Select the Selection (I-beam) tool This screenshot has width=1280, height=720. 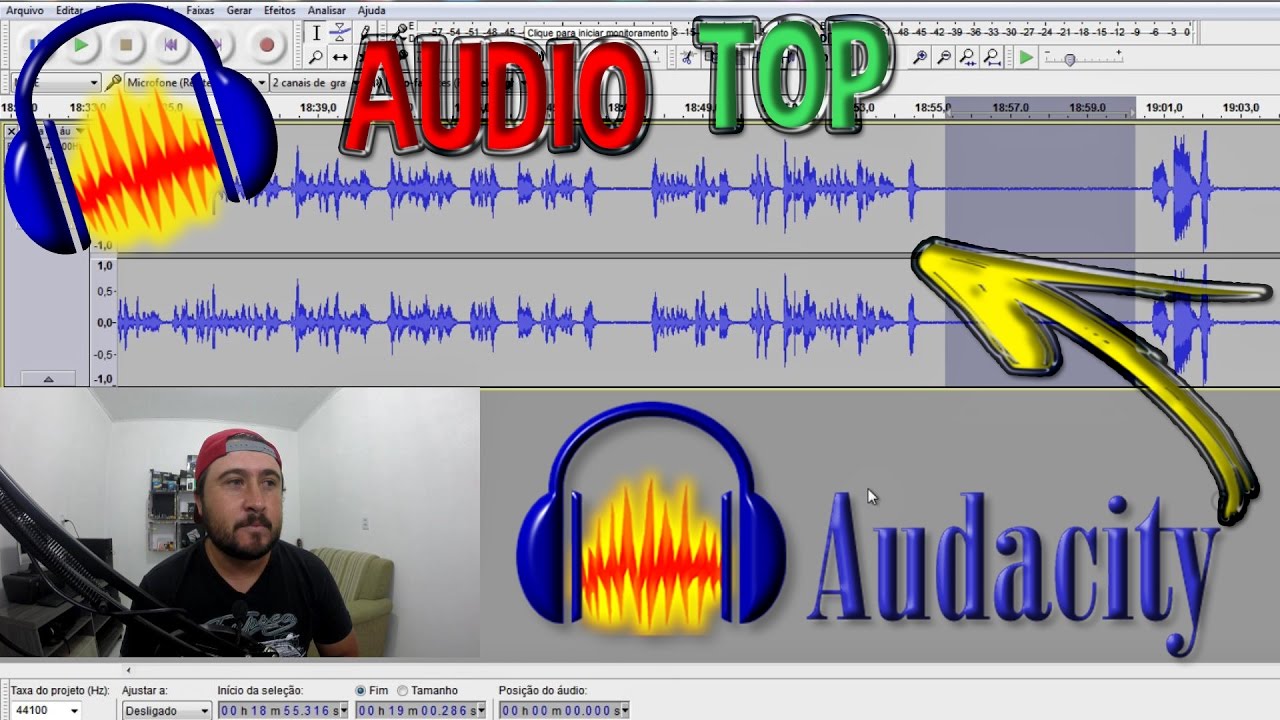316,33
